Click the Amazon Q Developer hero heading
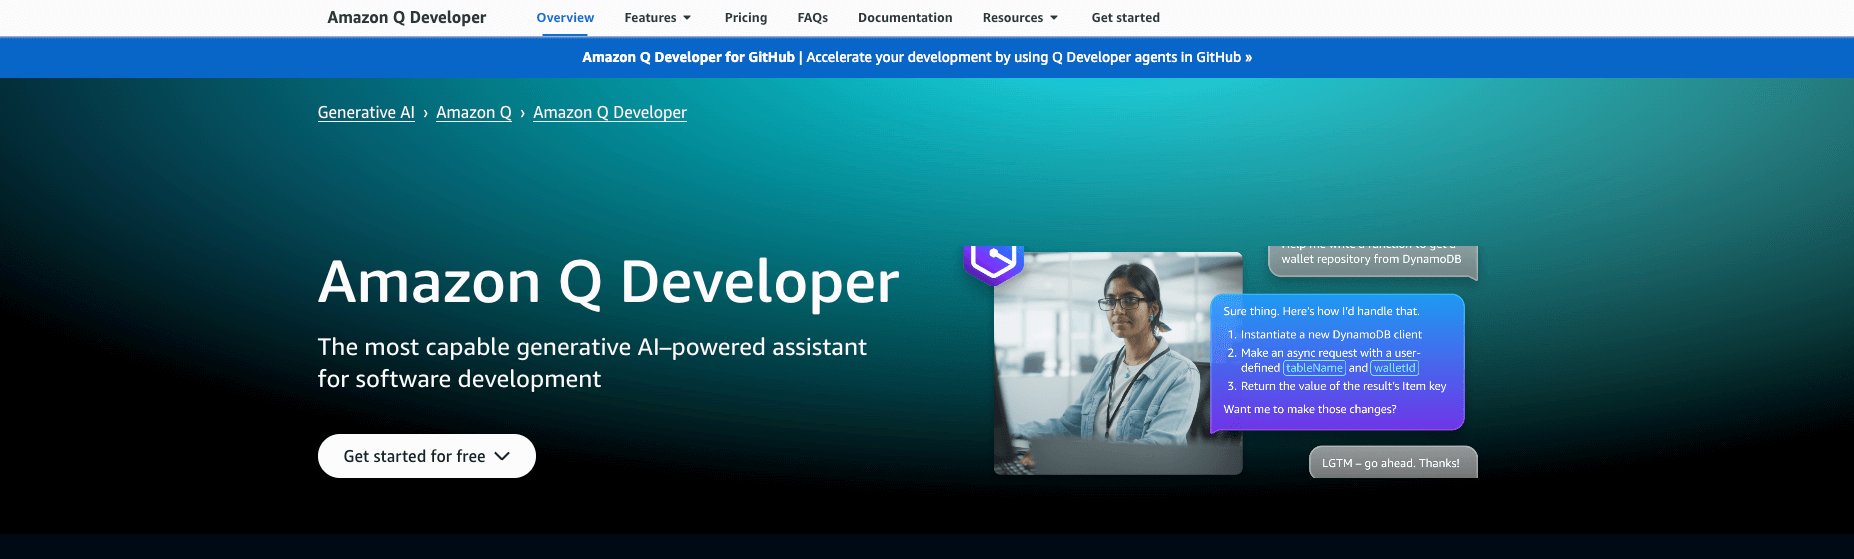Screen dimensions: 1854x559 608,282
